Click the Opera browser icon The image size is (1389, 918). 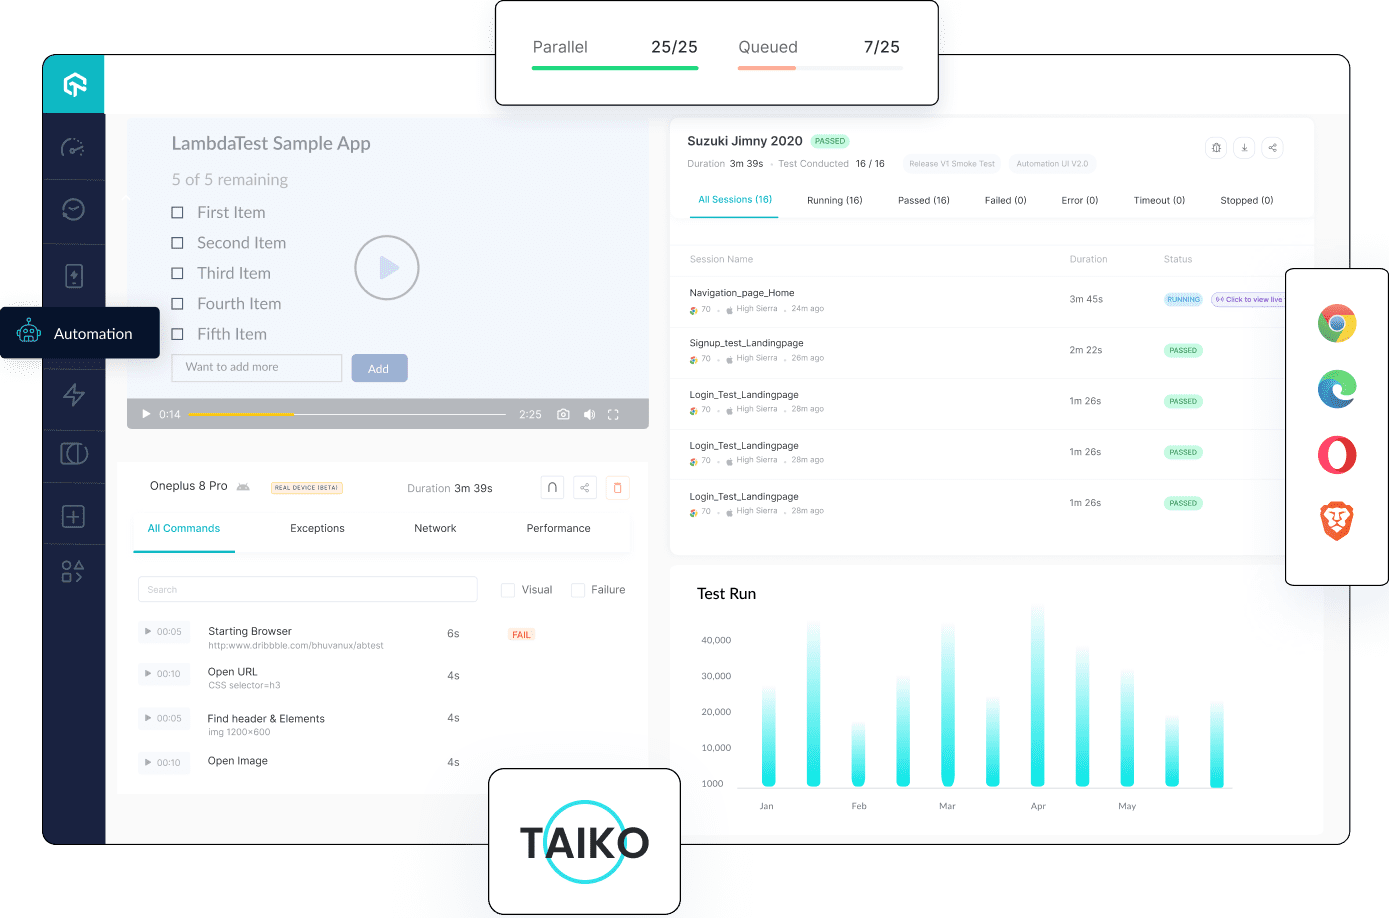1337,455
